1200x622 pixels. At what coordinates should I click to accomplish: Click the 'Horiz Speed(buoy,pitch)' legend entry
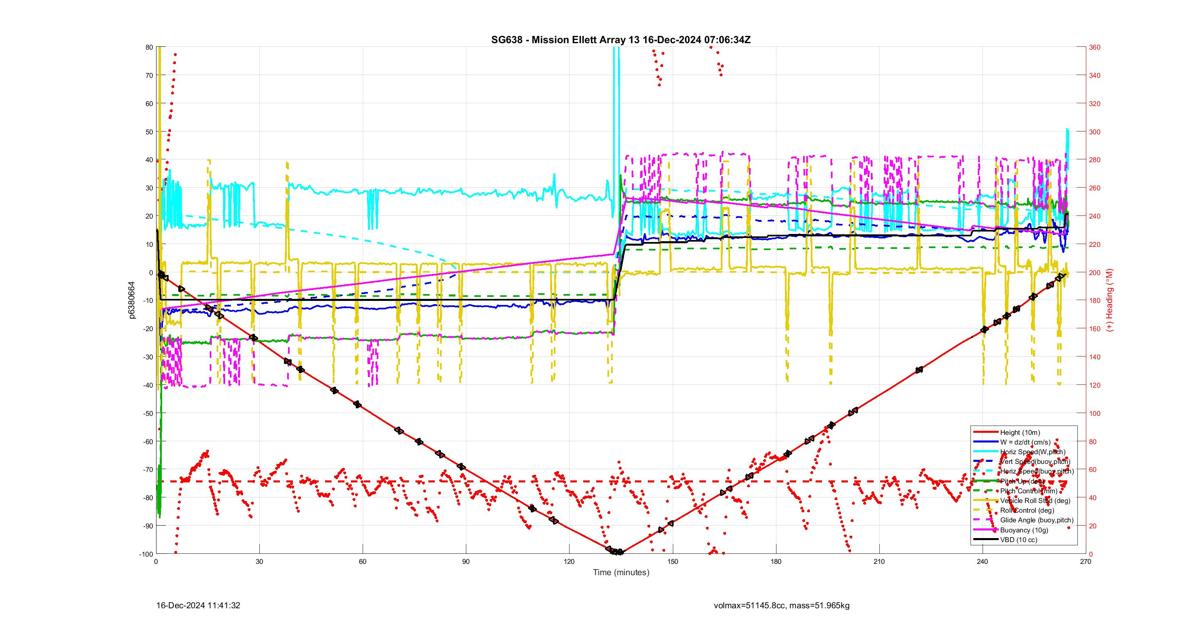click(1037, 471)
